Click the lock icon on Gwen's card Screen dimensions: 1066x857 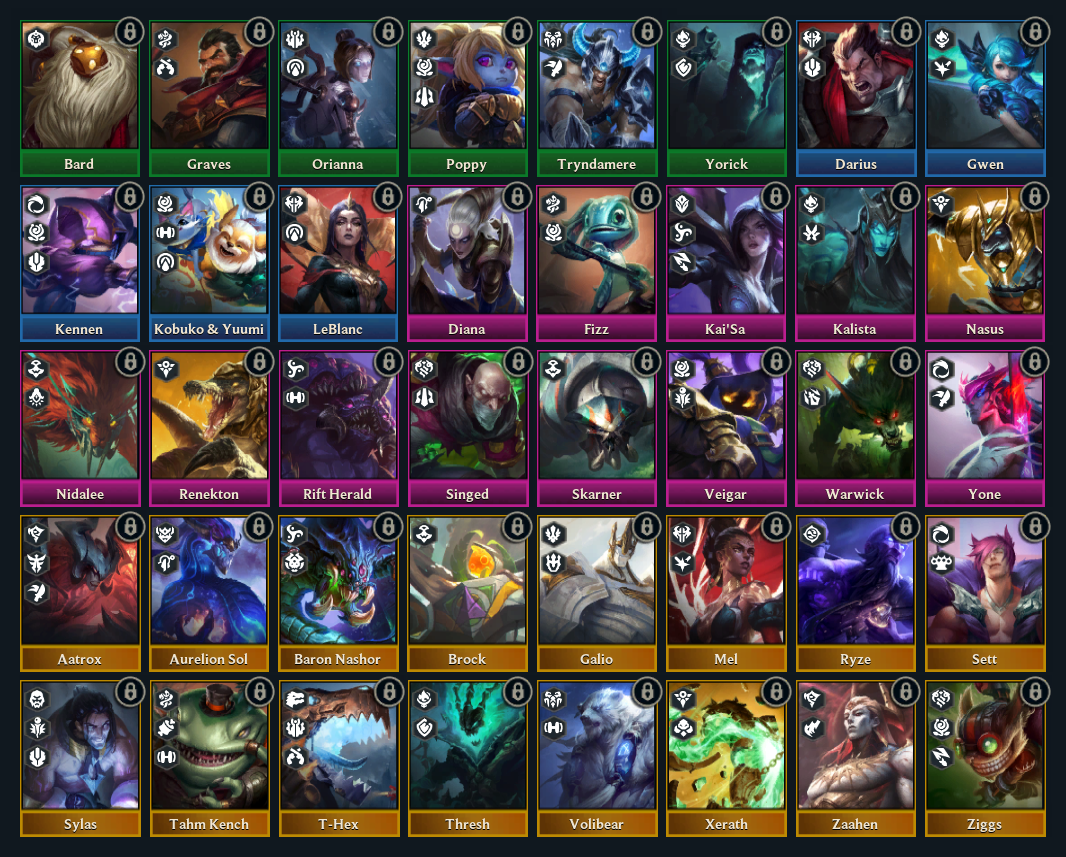click(x=1034, y=31)
